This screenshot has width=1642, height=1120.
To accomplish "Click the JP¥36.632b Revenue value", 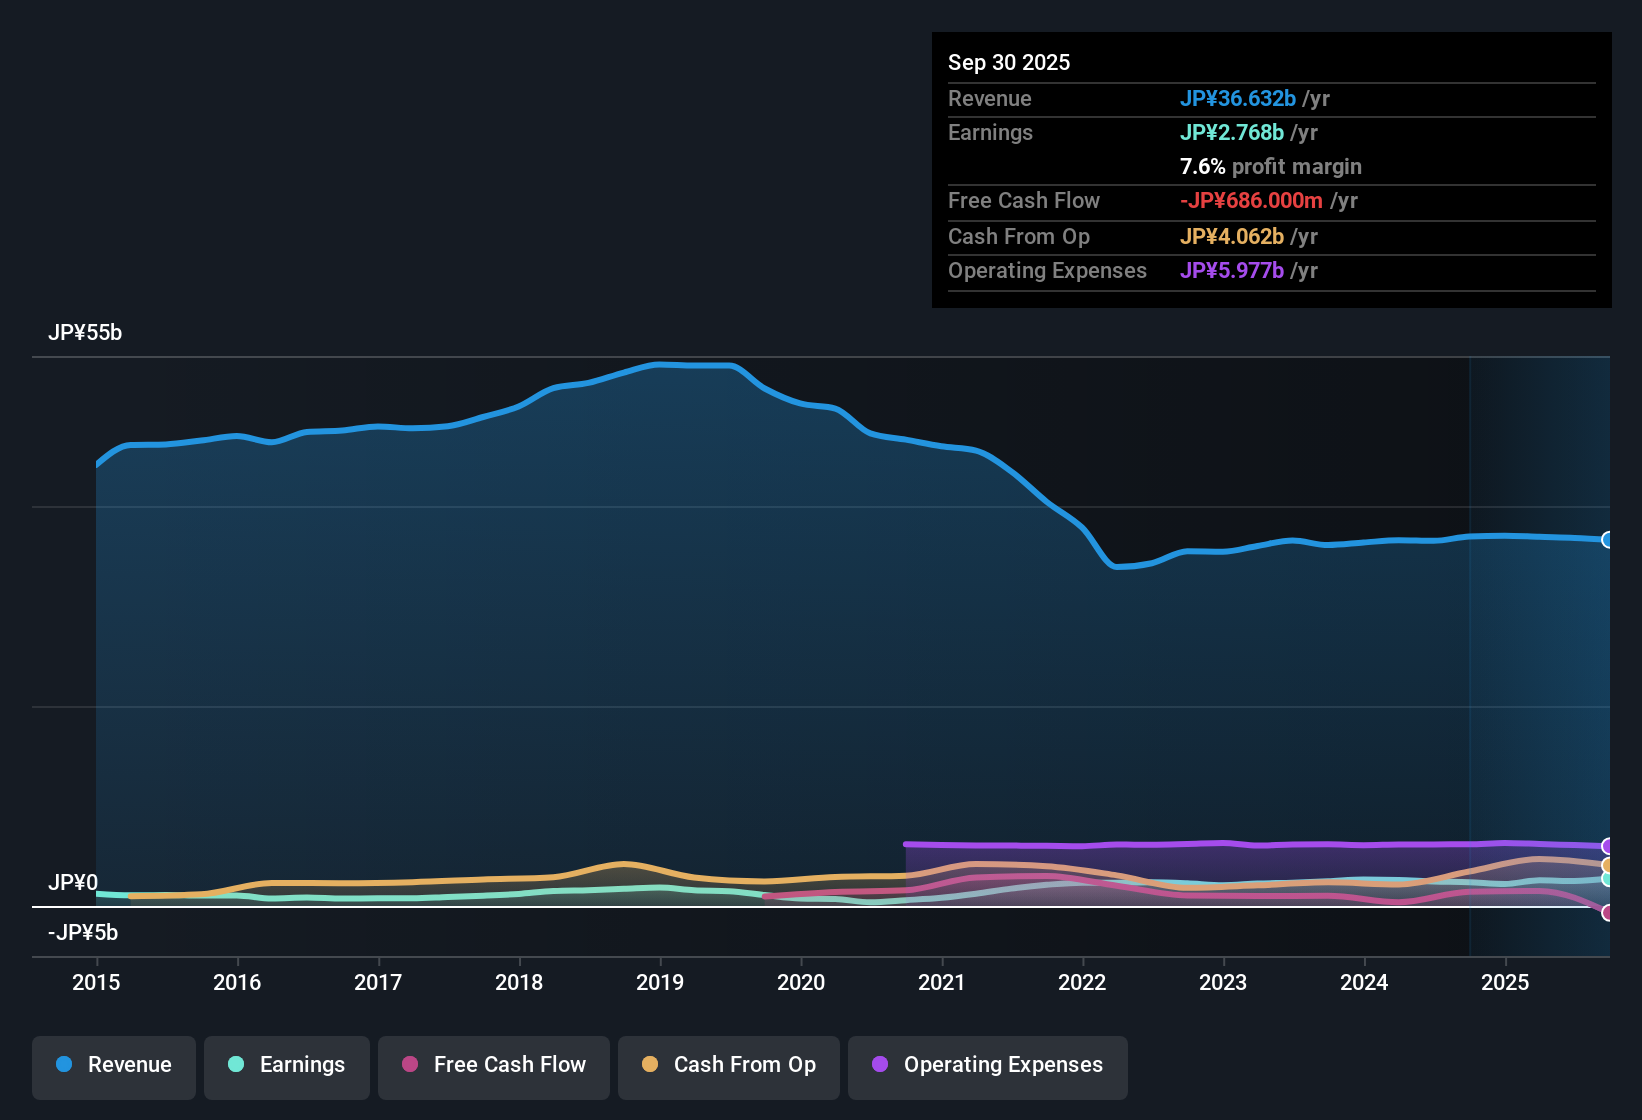I will tap(1238, 98).
